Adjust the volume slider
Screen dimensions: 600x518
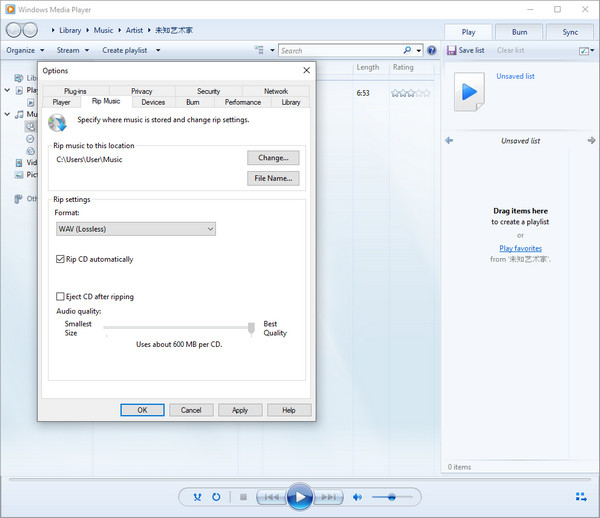pos(392,497)
